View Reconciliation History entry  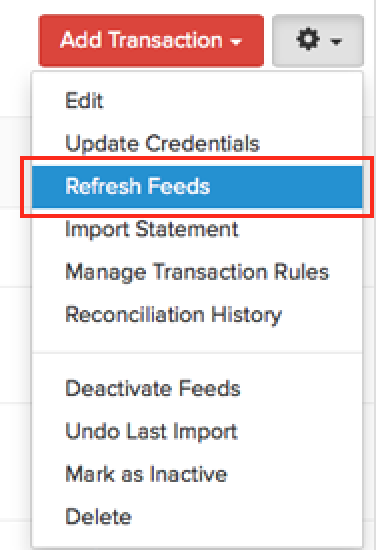[197, 315]
